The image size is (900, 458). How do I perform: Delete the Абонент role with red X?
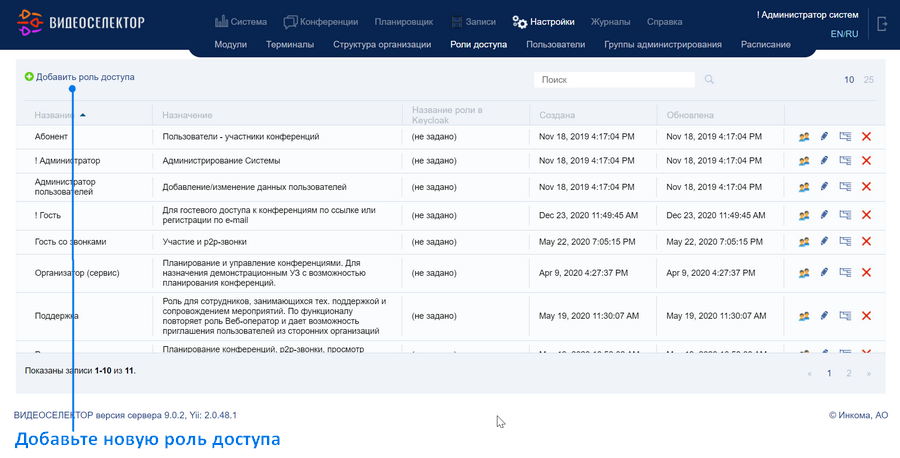[866, 137]
